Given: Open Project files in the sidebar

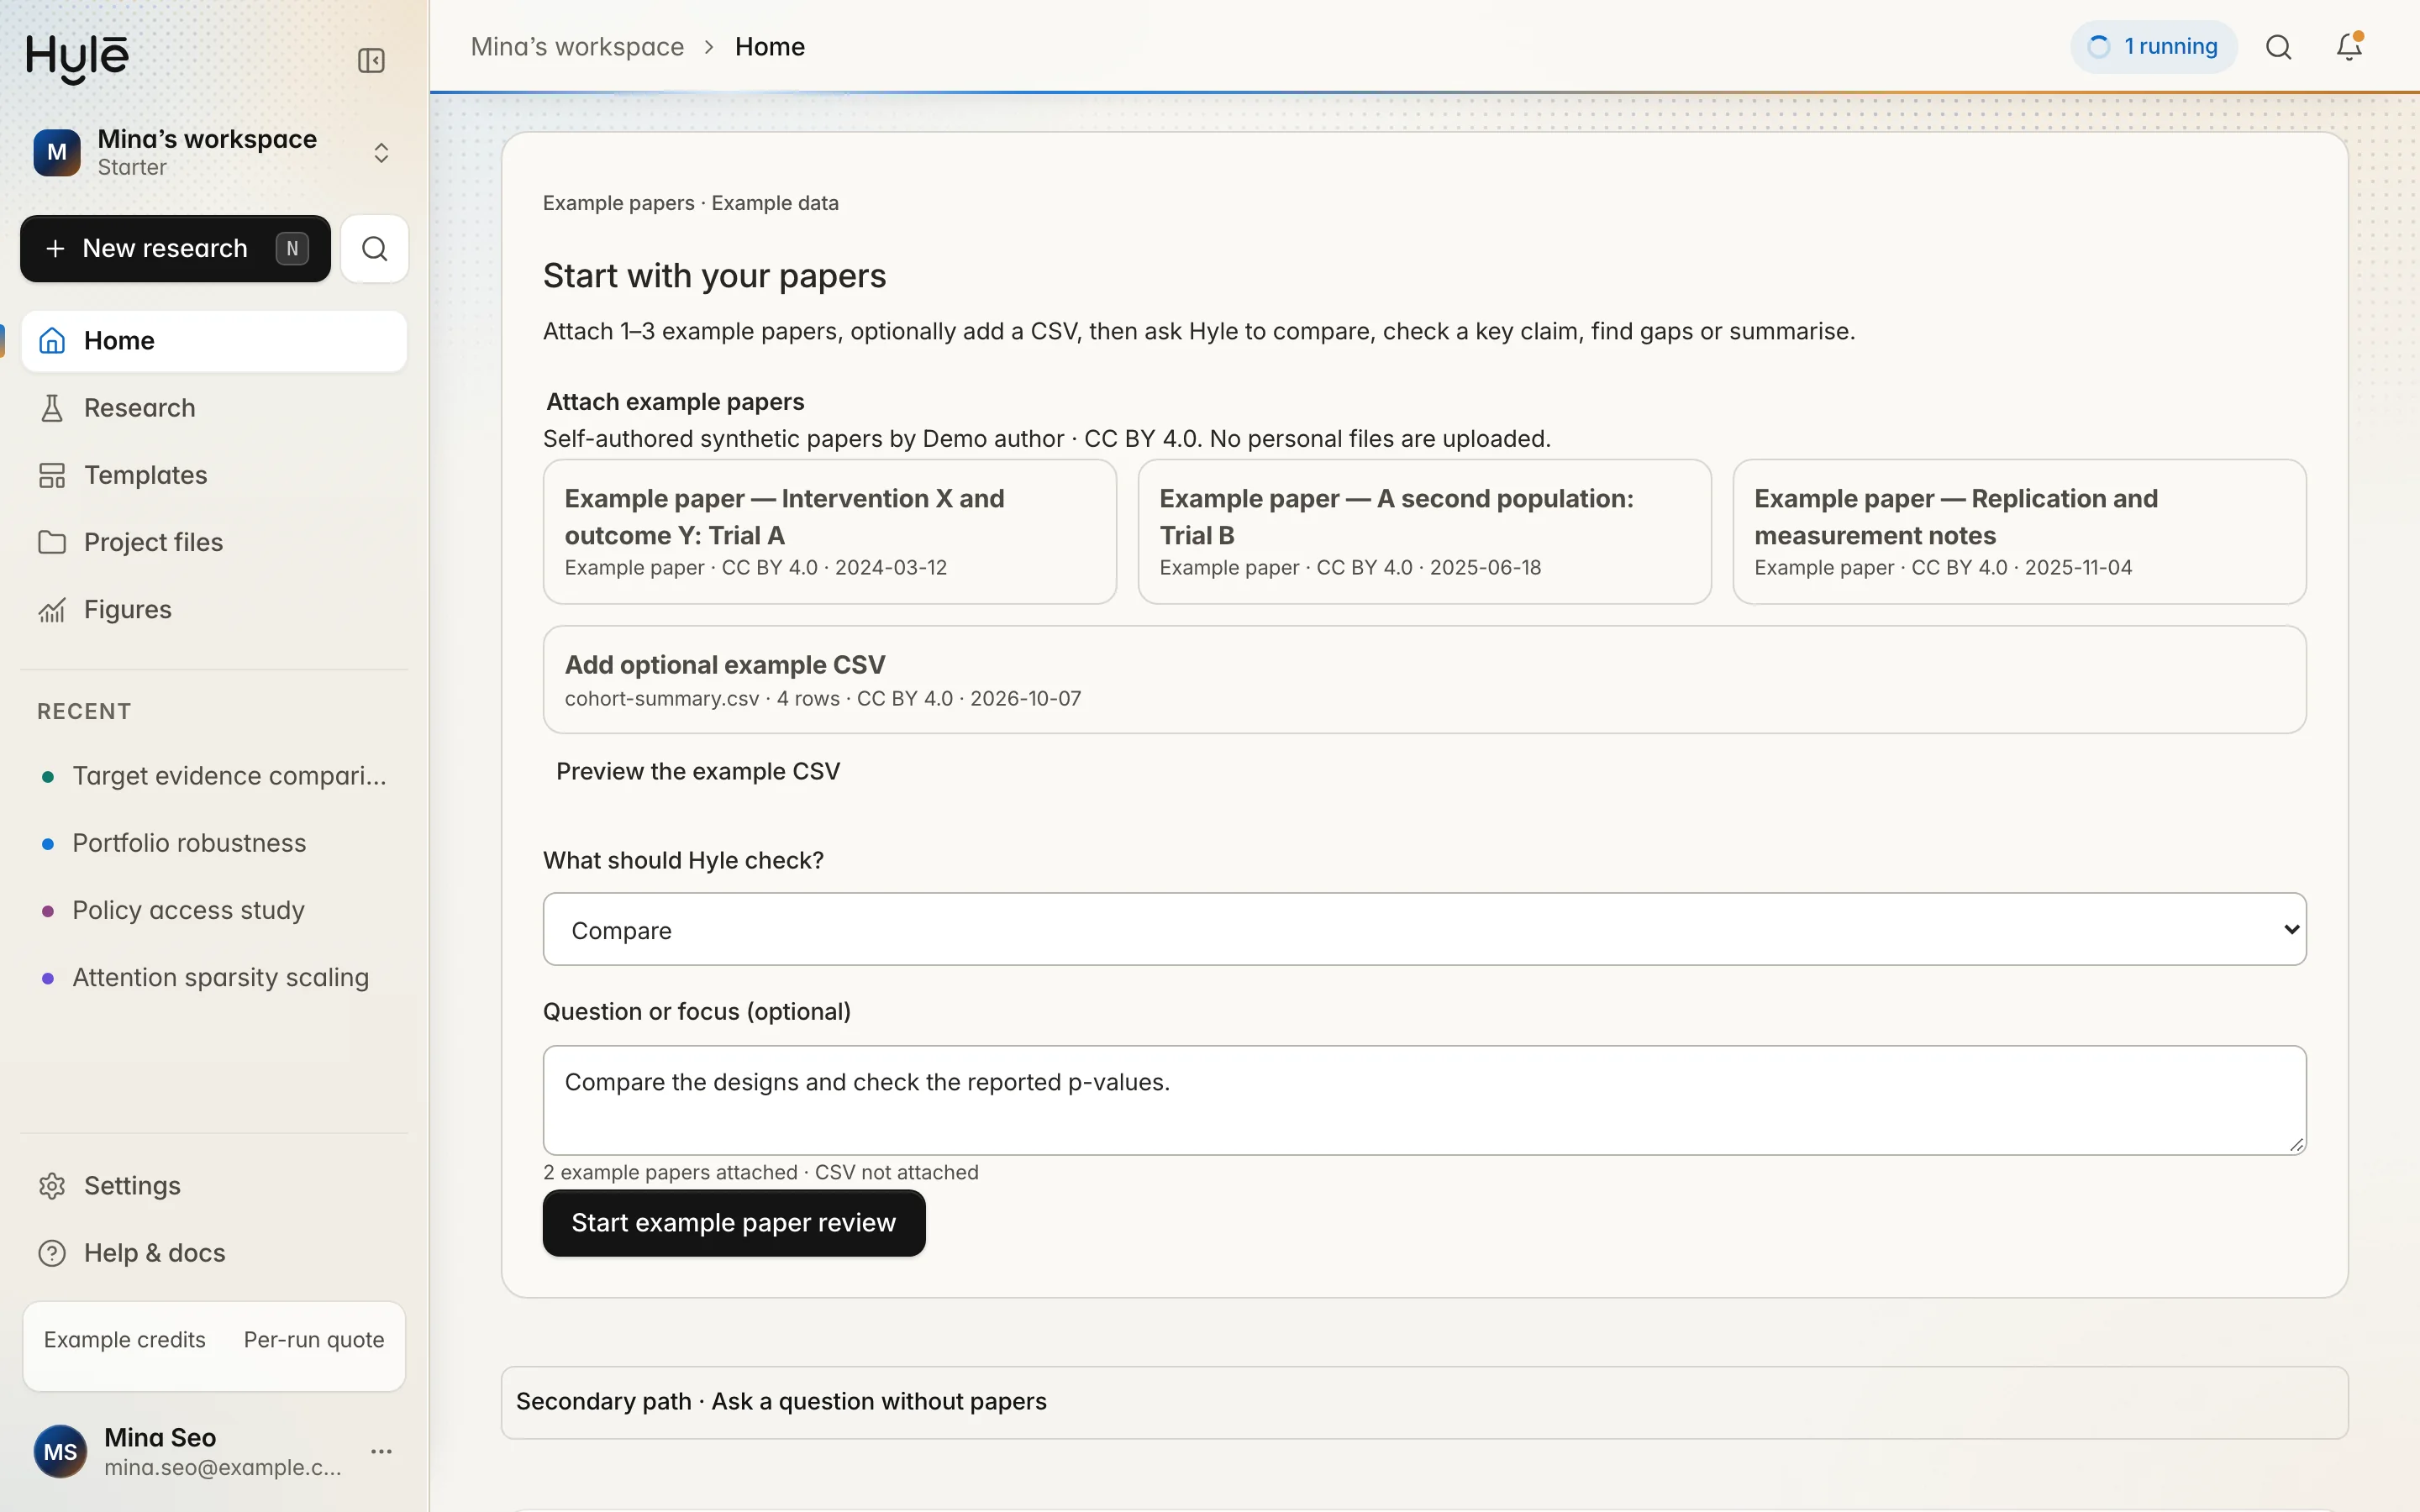Looking at the screenshot, I should tap(214, 542).
